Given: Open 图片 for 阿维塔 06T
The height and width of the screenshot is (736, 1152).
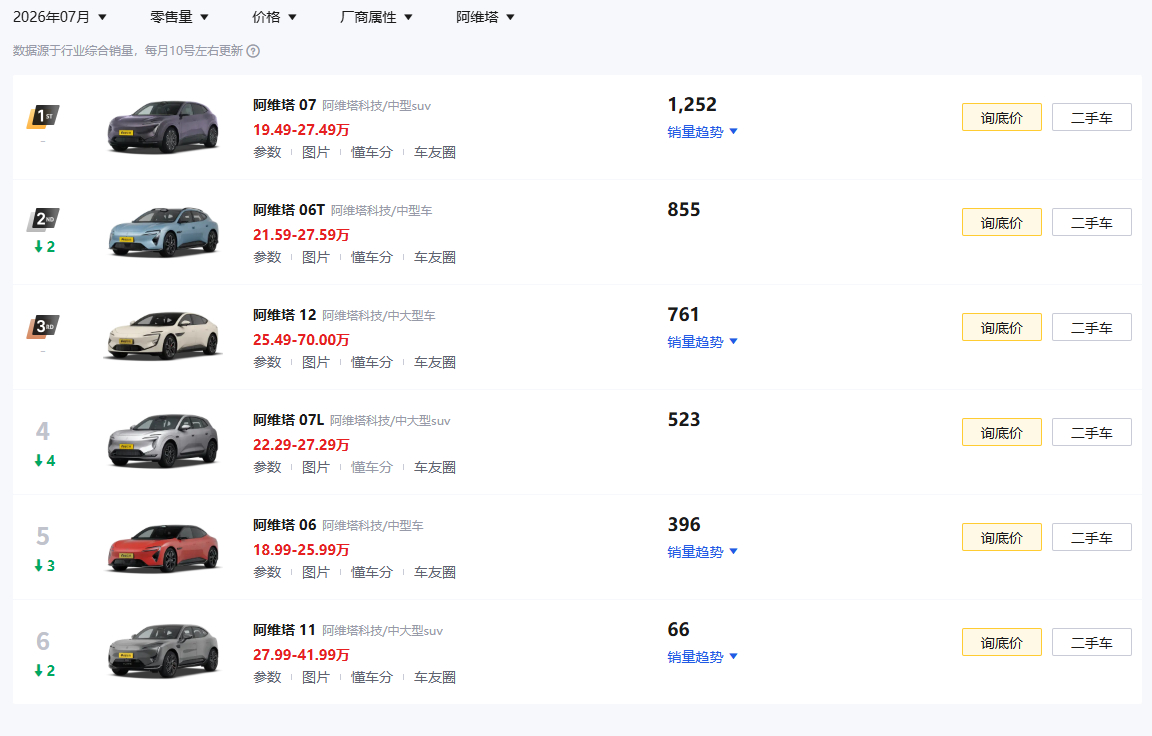Looking at the screenshot, I should tap(316, 257).
